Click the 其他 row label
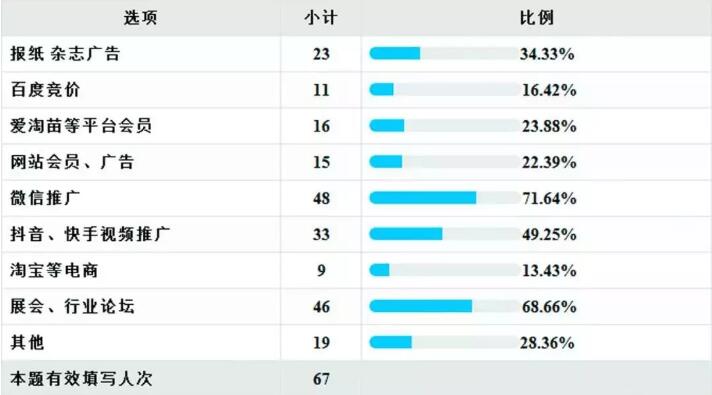Viewport: 712px width, 395px height. (x=27, y=342)
